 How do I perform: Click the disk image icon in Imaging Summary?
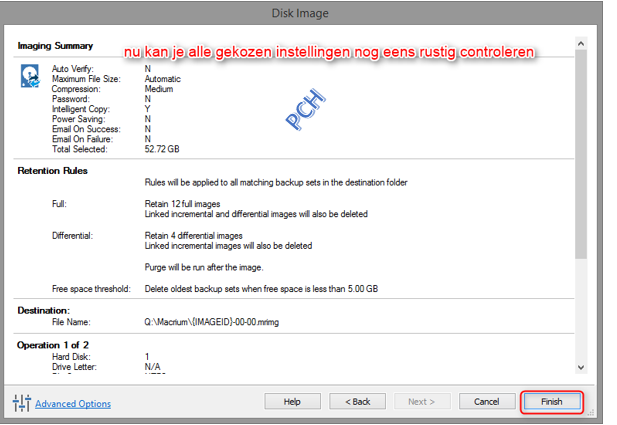click(30, 76)
